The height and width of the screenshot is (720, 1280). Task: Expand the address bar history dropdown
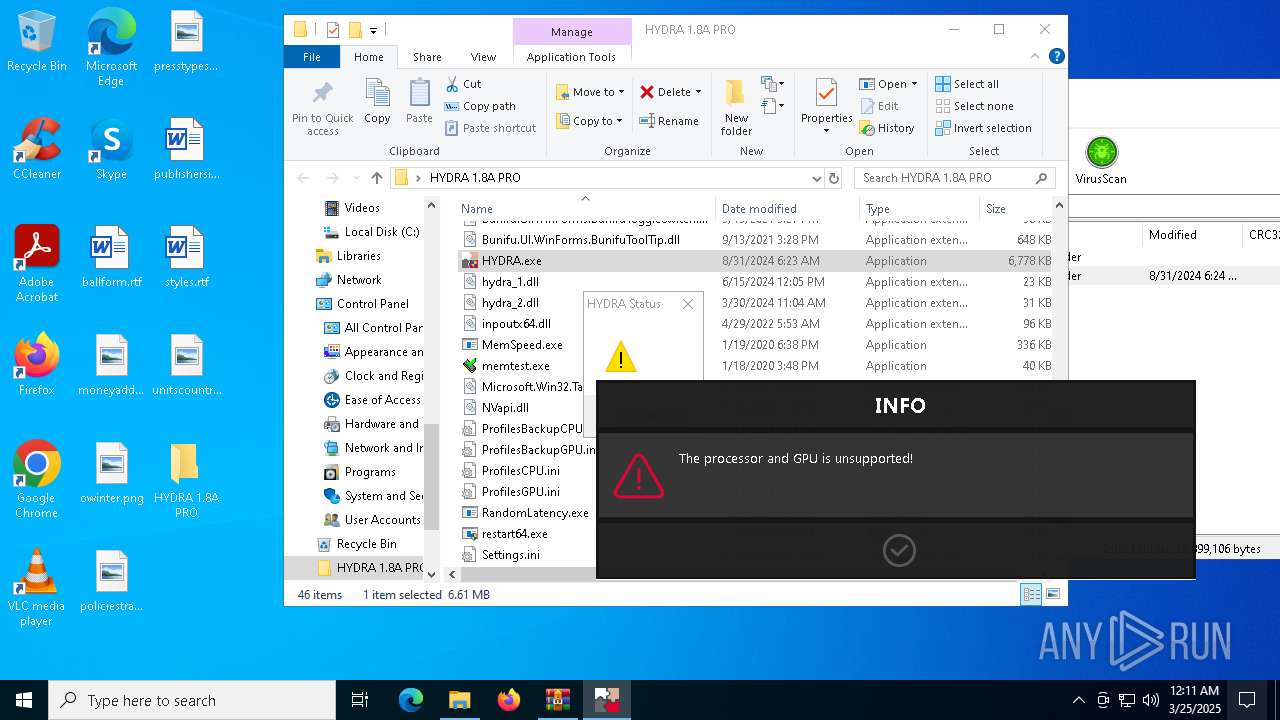pyautogui.click(x=816, y=178)
